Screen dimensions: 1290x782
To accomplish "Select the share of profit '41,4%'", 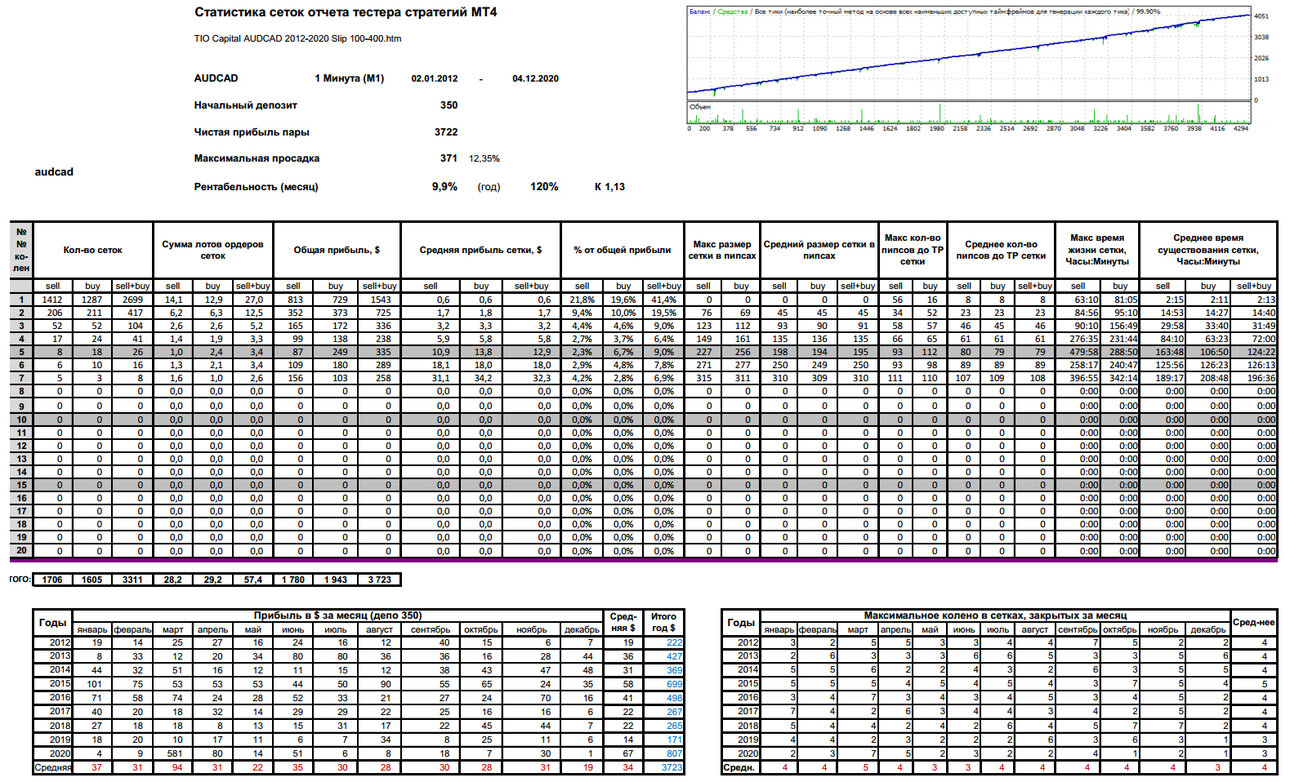I will 661,299.
